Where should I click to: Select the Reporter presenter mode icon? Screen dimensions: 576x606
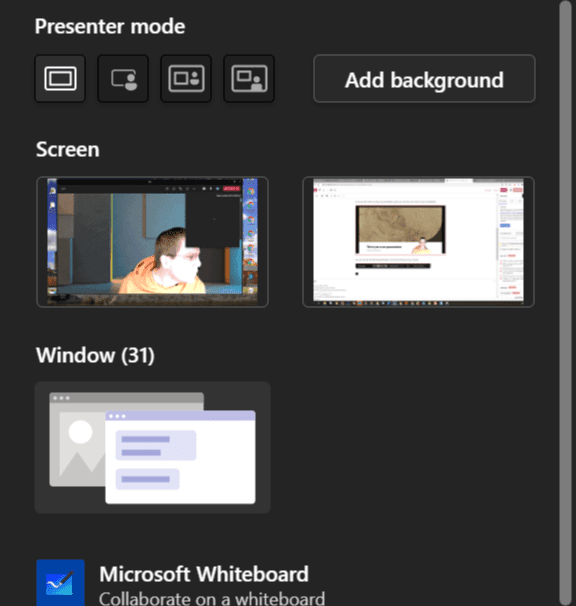point(249,78)
